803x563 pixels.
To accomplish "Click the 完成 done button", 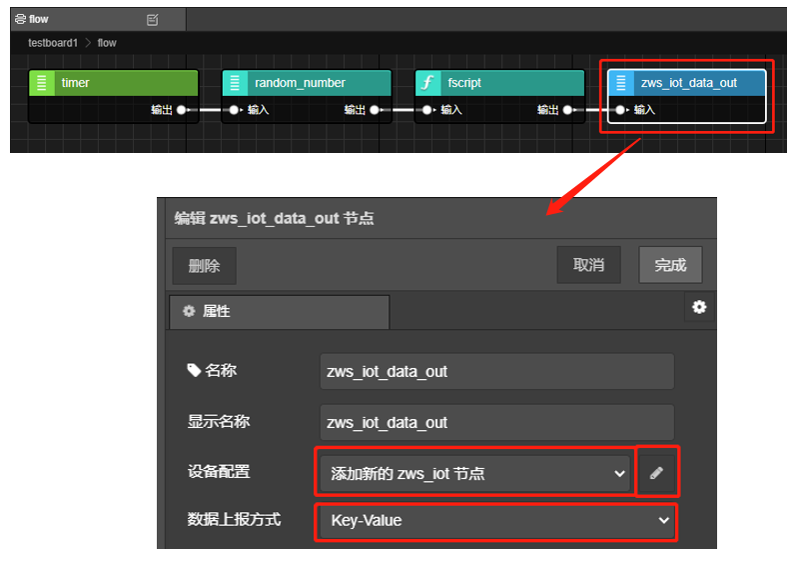I will tap(670, 265).
